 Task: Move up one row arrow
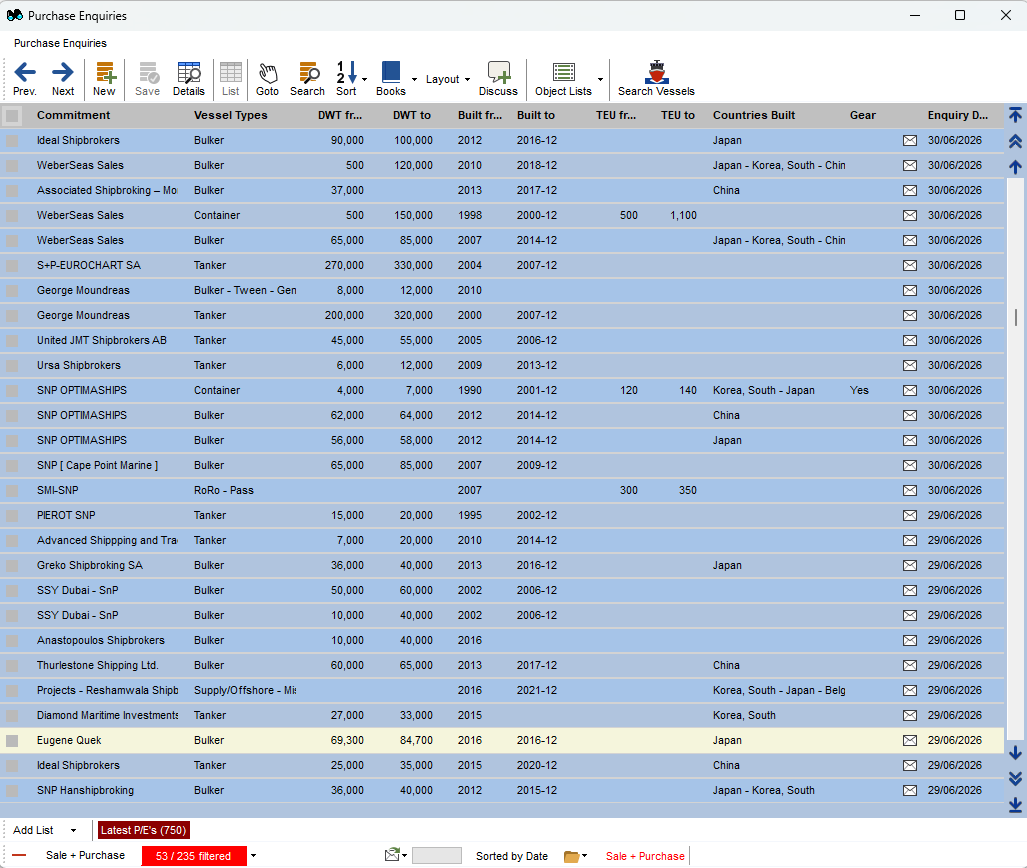[x=1015, y=167]
